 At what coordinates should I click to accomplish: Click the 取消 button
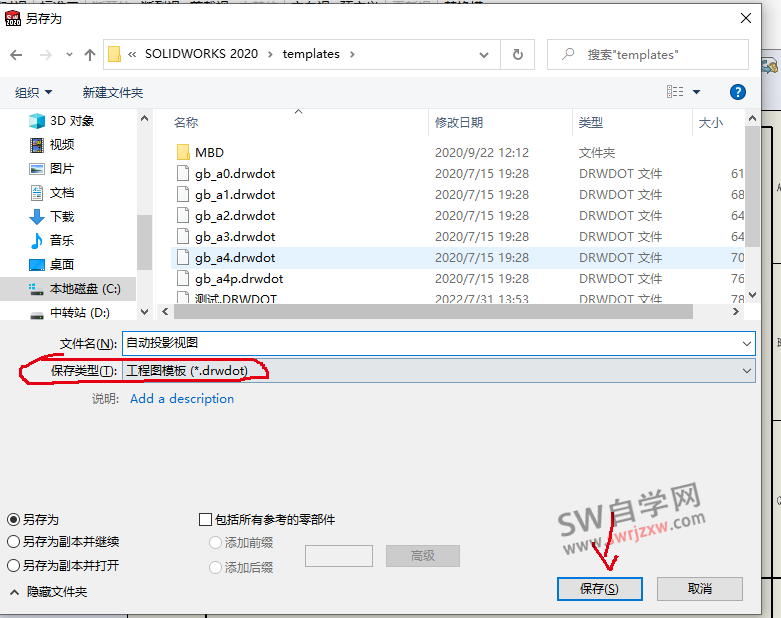click(699, 589)
